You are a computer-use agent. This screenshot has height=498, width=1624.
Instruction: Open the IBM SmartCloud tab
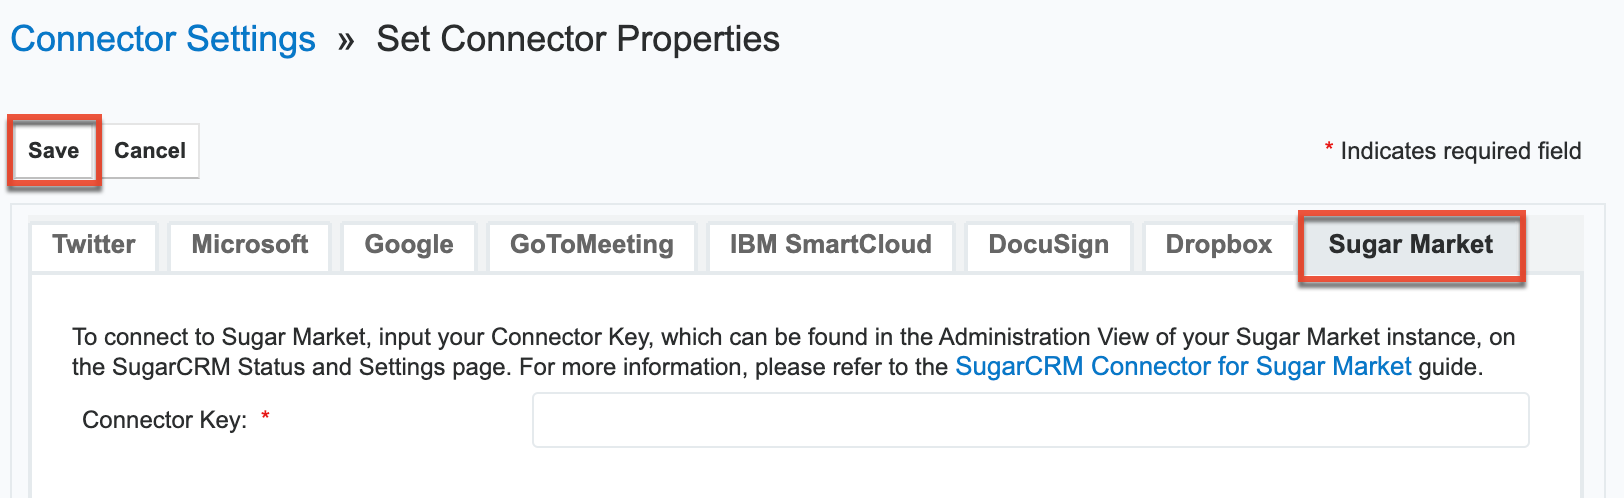pos(831,245)
